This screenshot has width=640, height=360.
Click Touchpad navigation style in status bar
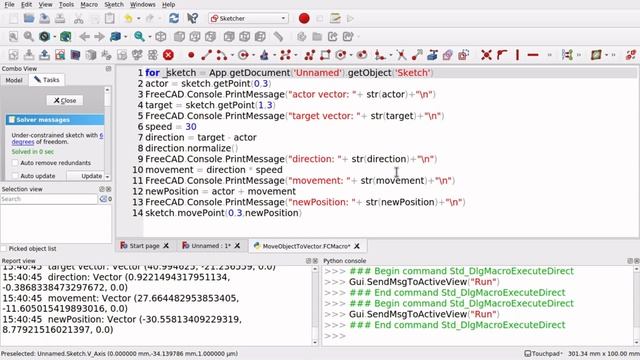click(x=543, y=353)
